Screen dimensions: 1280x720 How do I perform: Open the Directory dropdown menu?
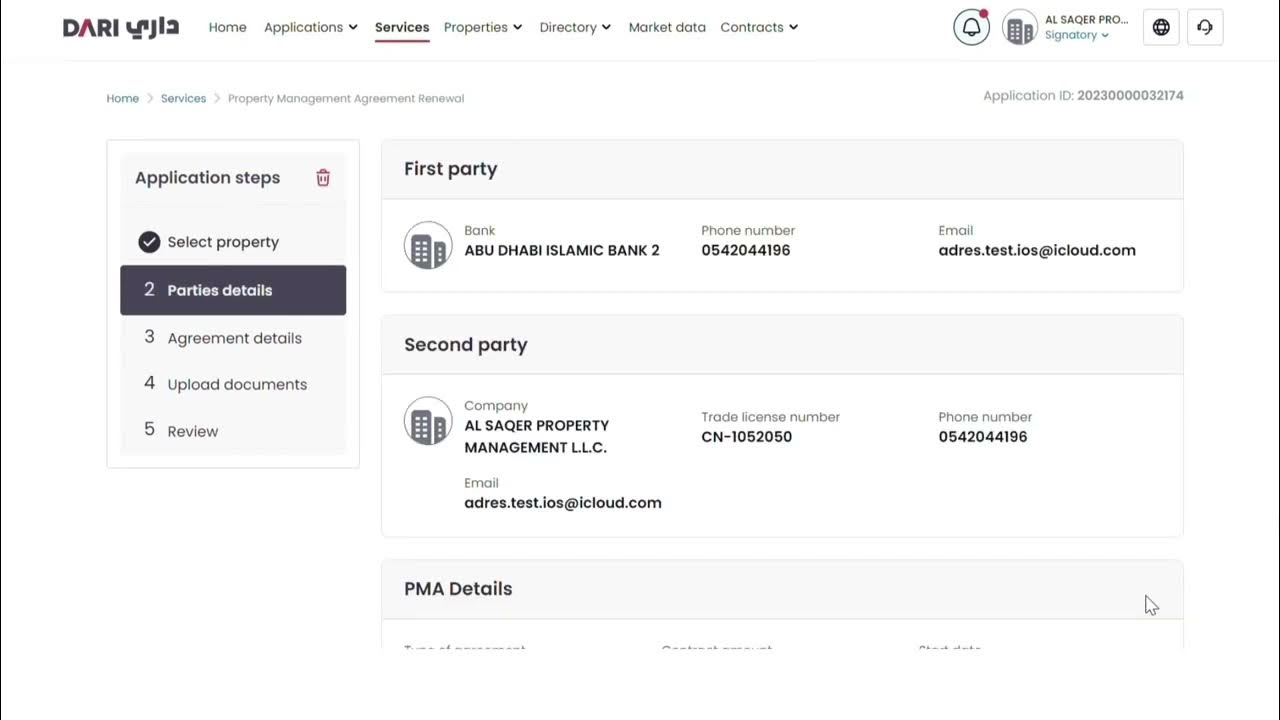575,27
